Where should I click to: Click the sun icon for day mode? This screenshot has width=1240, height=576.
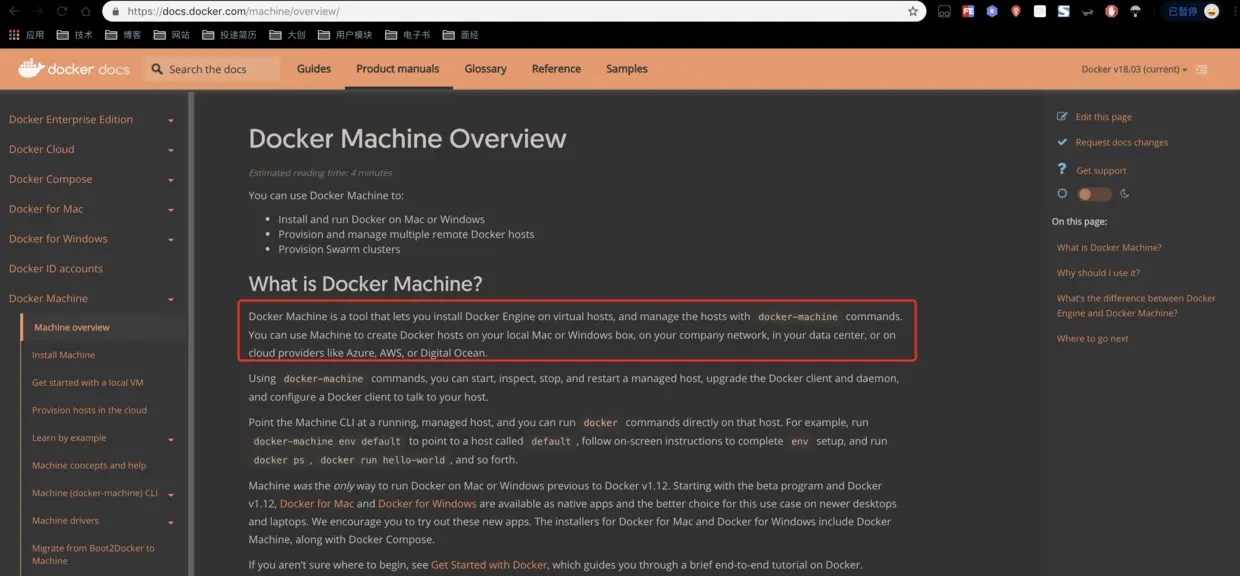(1062, 194)
